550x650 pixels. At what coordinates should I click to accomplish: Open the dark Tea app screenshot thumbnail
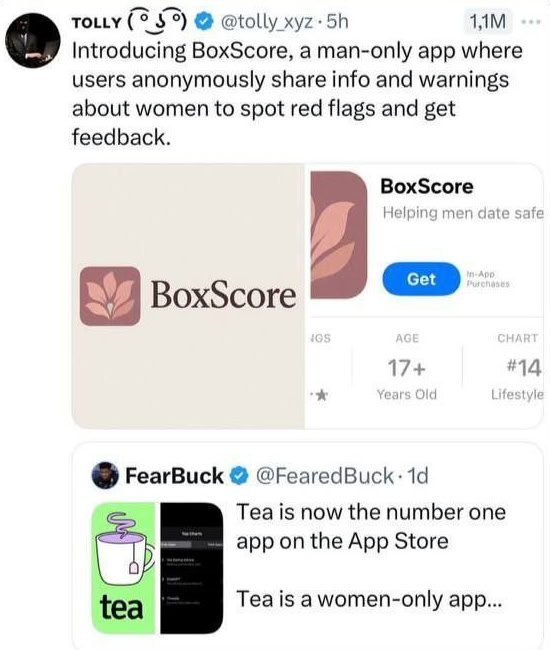[191, 568]
